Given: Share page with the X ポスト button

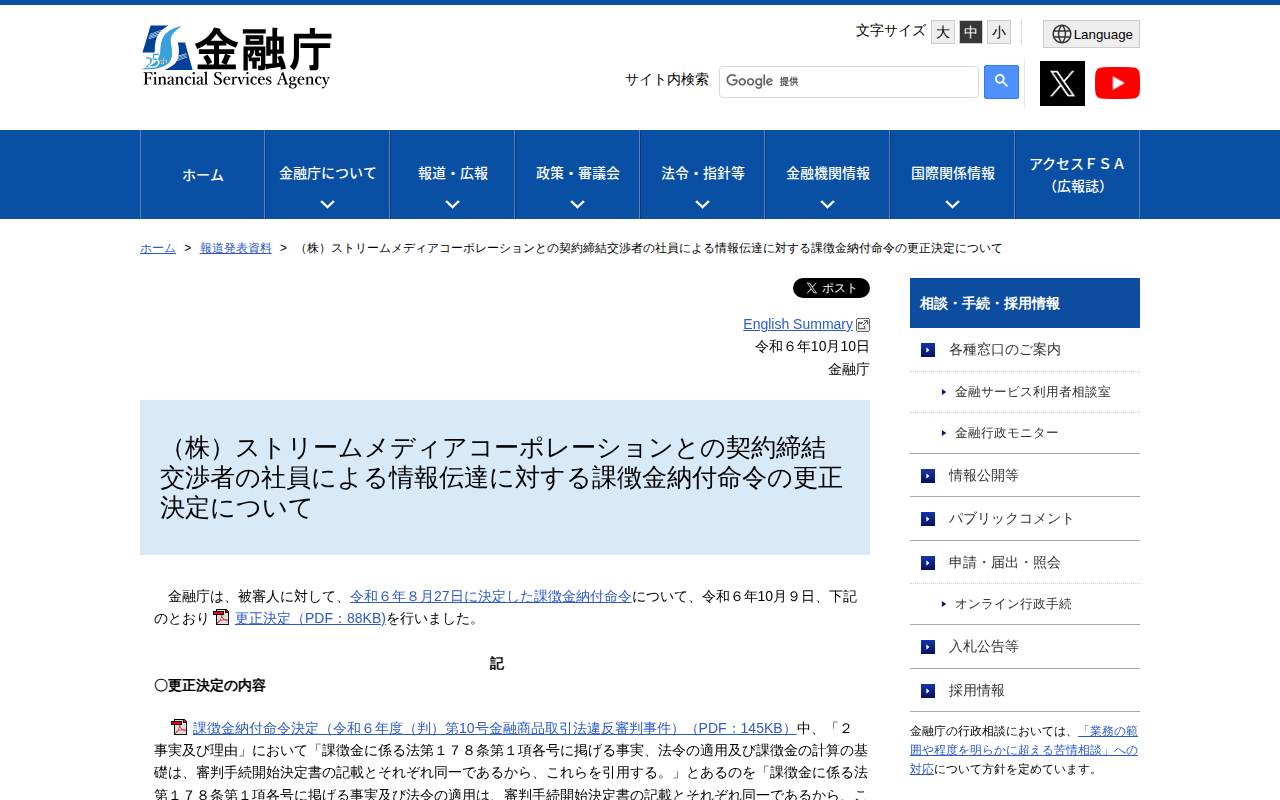Looking at the screenshot, I should pos(831,288).
